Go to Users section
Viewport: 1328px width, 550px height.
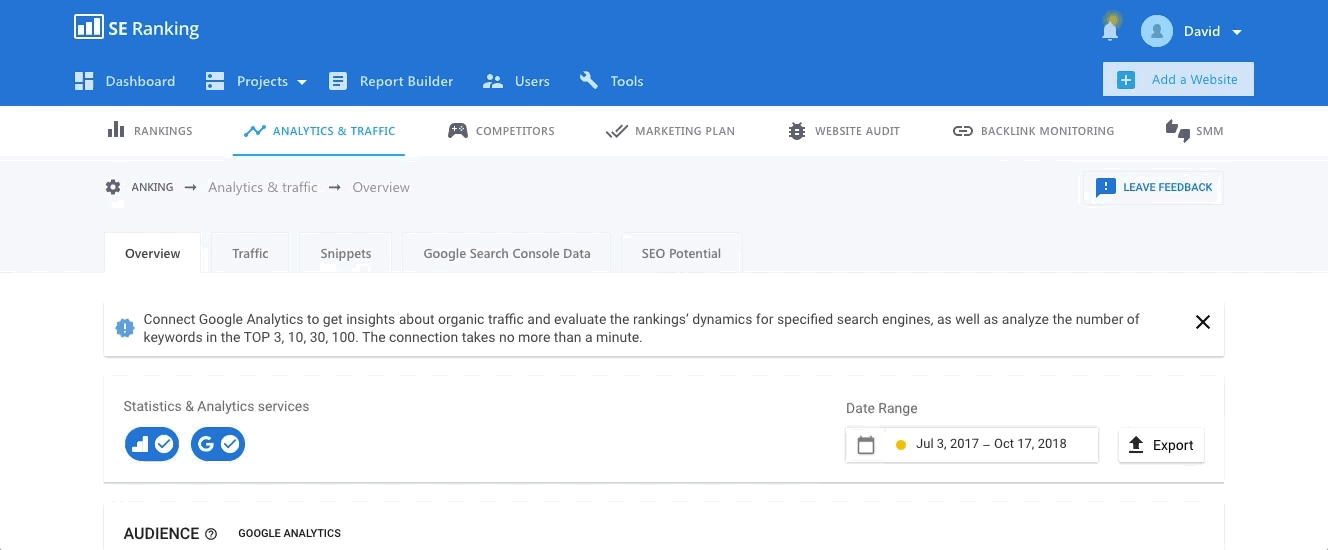click(x=516, y=81)
